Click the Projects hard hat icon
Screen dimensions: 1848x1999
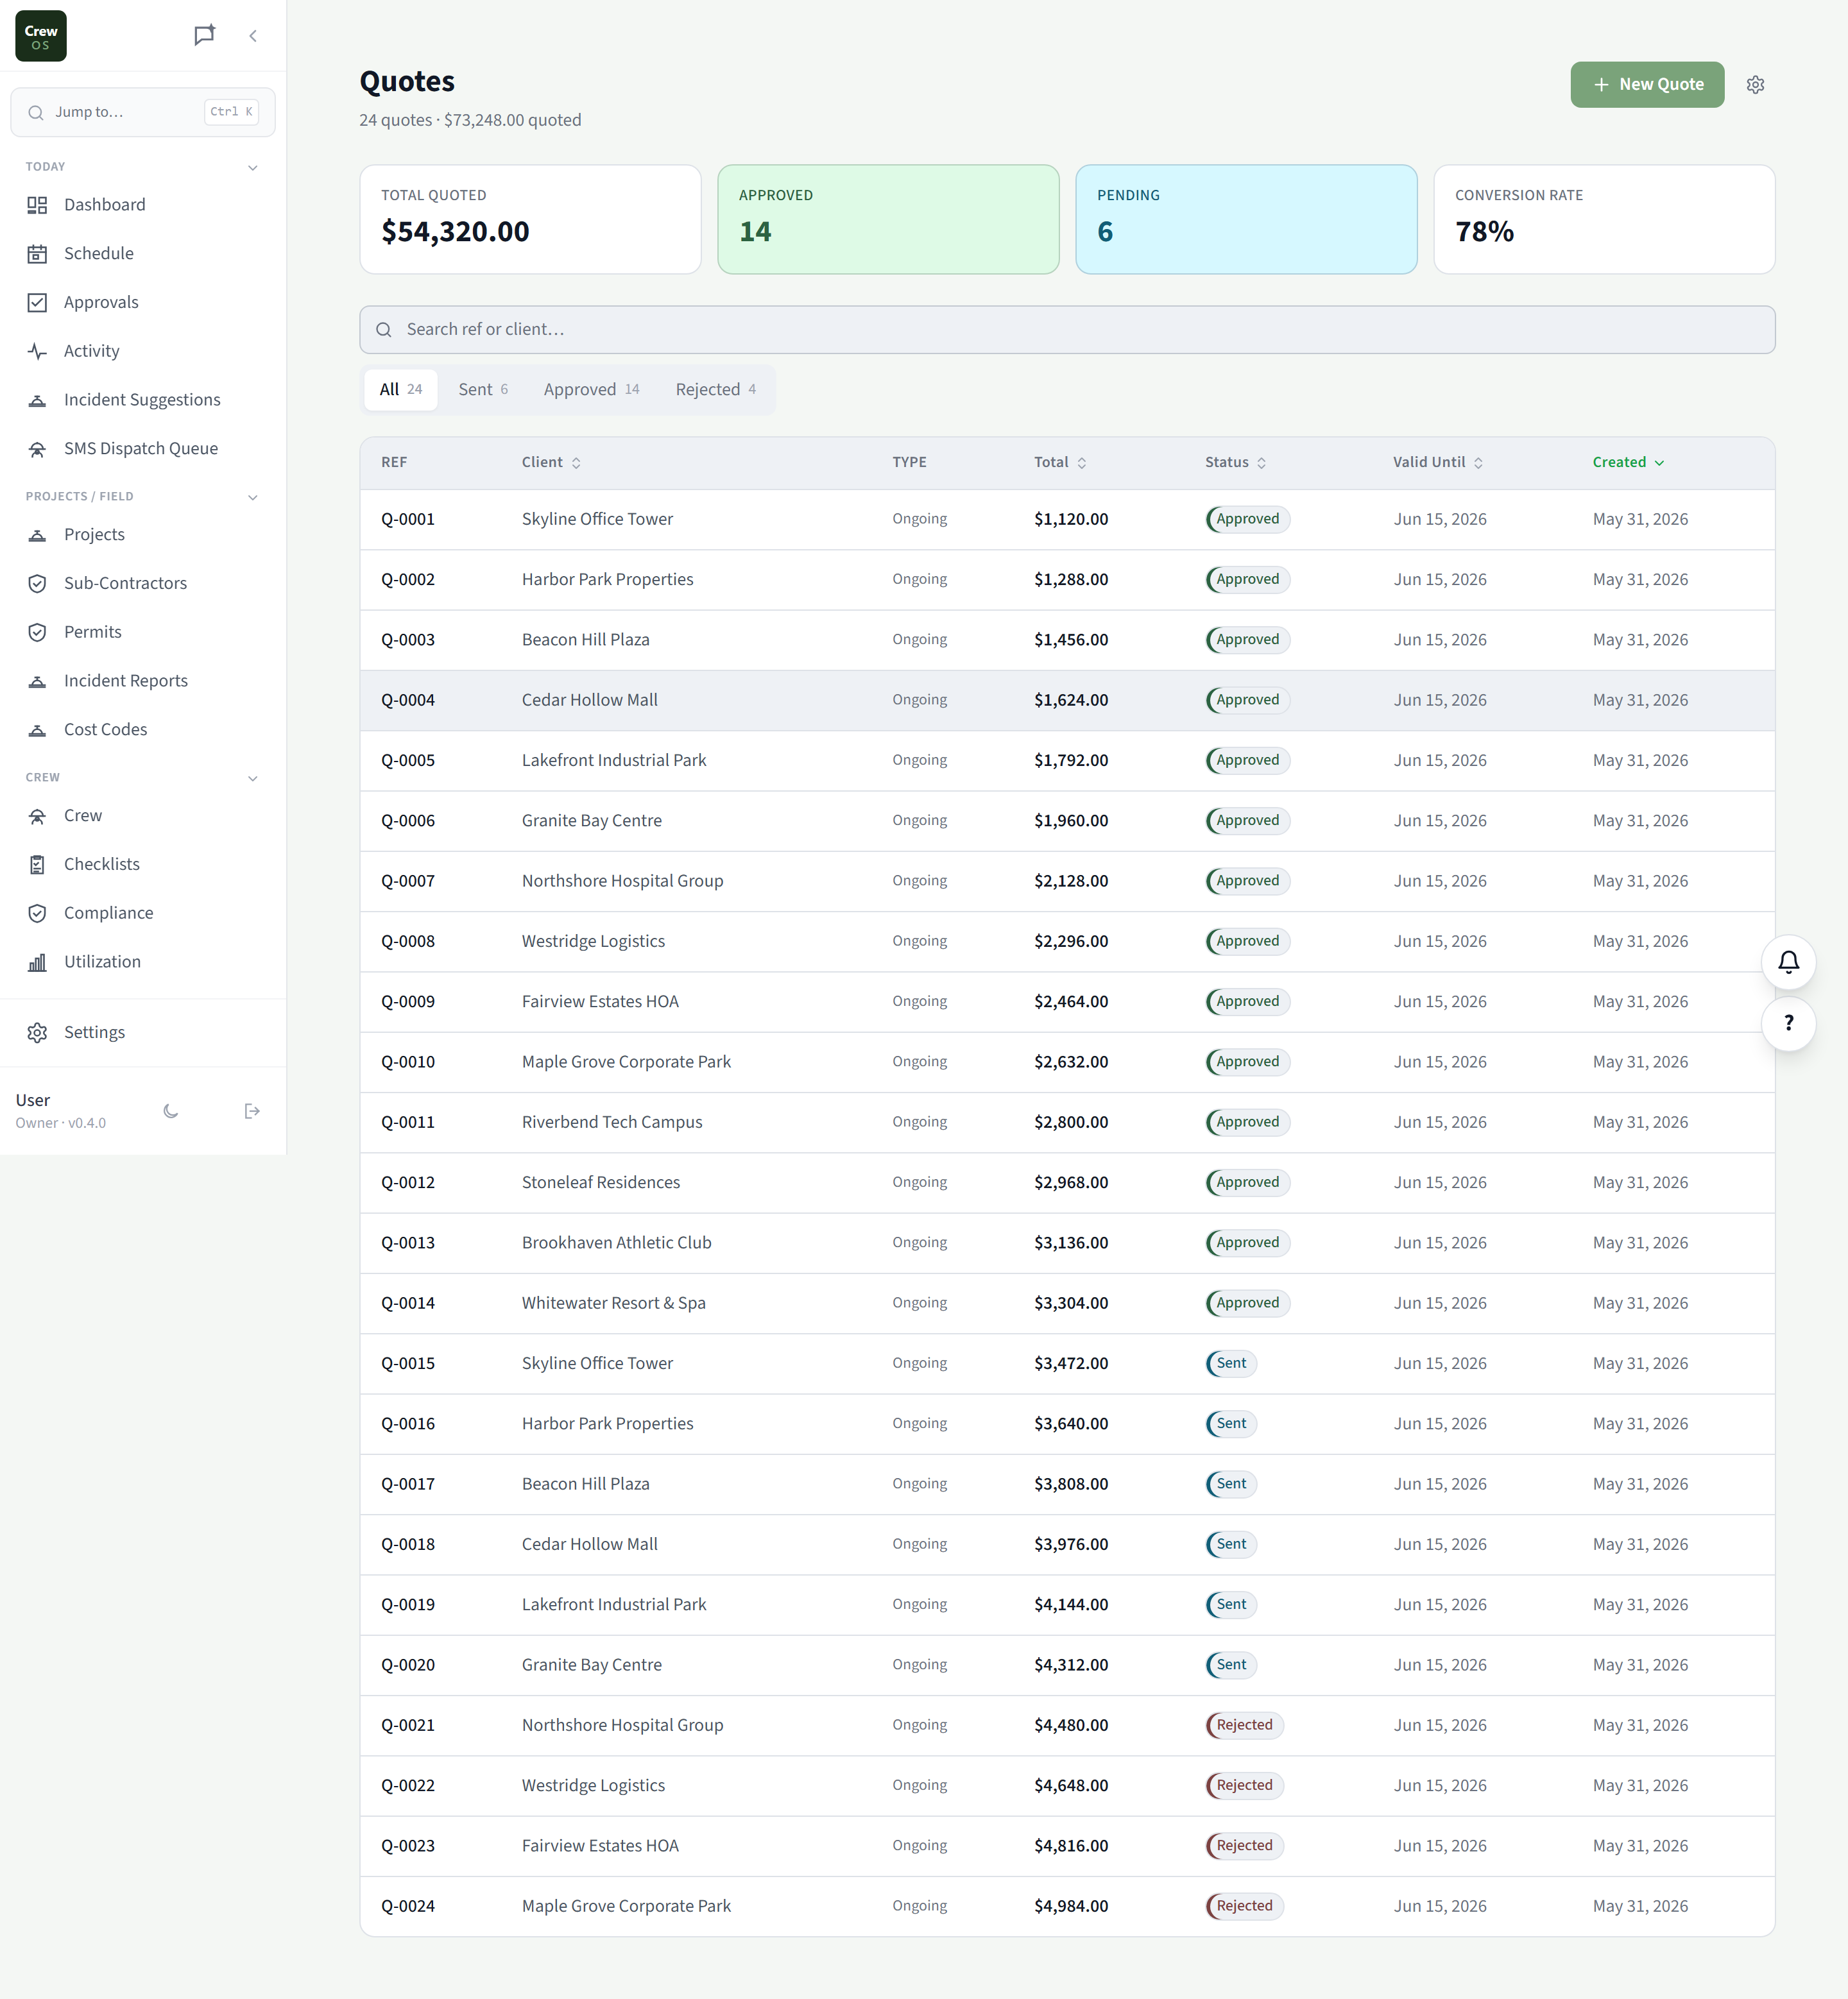click(37, 535)
